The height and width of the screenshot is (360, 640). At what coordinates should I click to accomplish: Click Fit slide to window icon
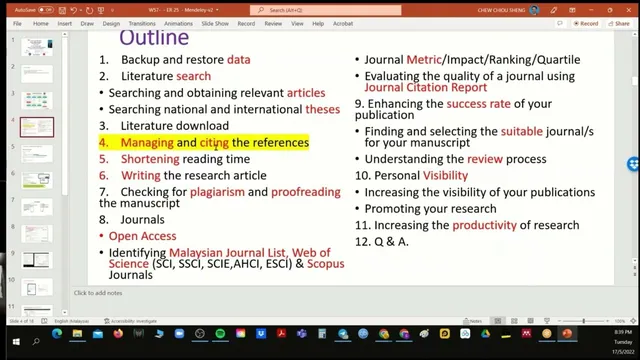[633, 321]
